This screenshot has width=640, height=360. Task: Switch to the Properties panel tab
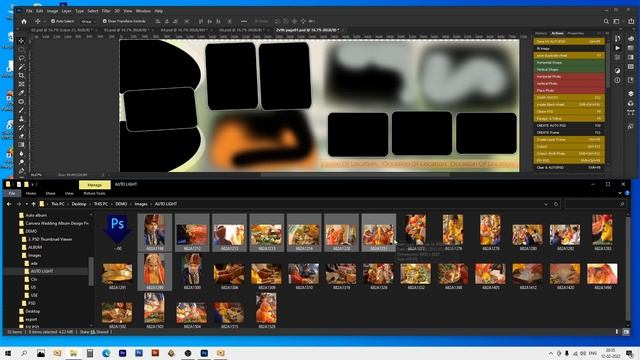point(576,33)
